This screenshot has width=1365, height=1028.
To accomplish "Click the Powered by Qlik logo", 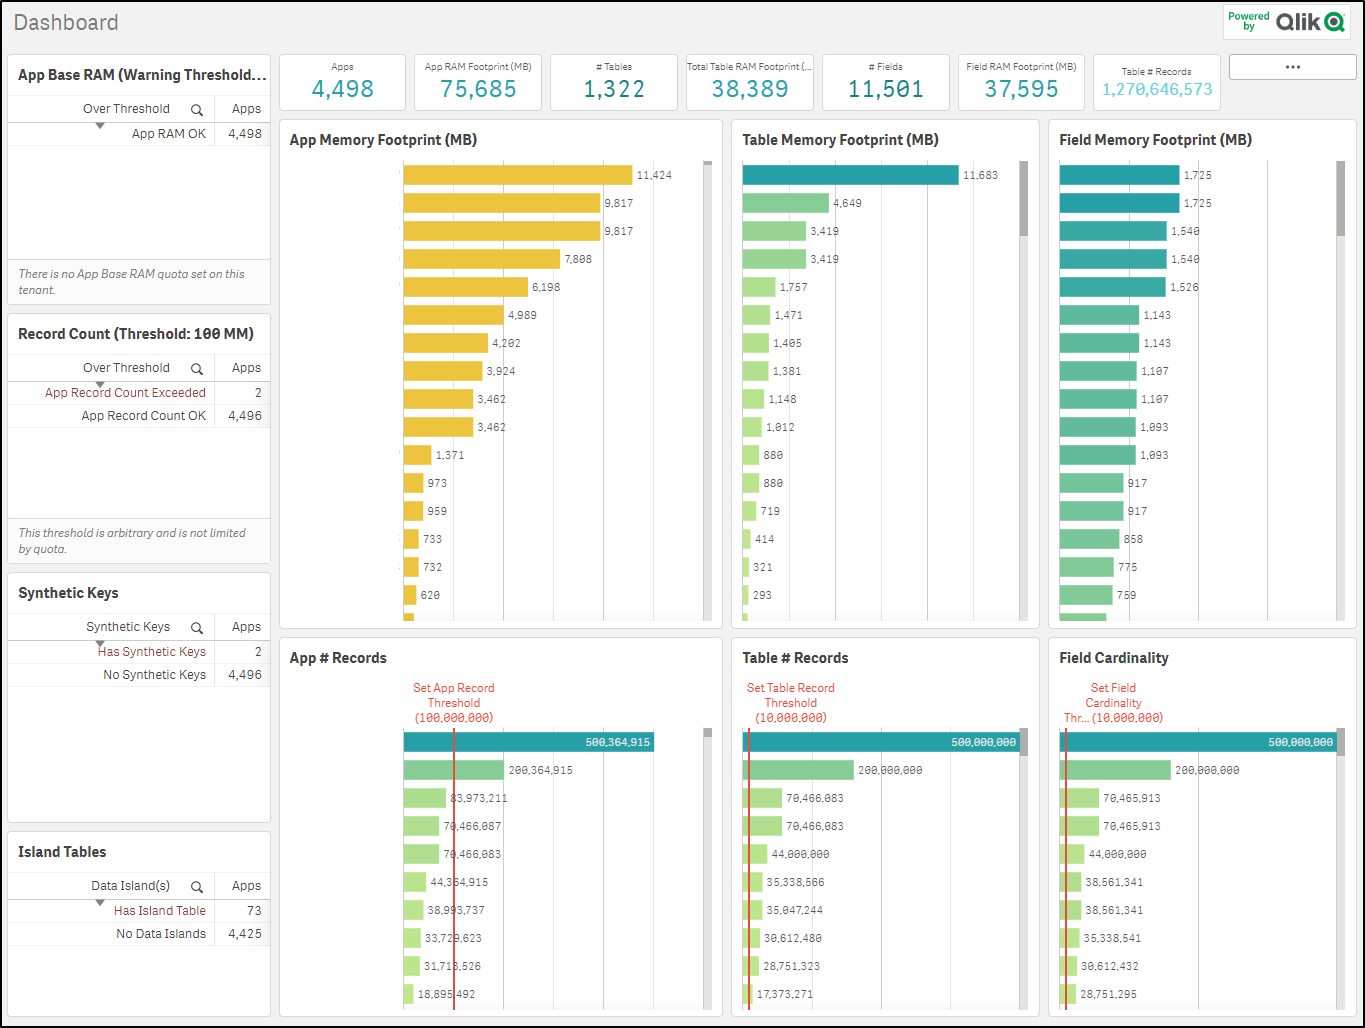I will coord(1288,21).
